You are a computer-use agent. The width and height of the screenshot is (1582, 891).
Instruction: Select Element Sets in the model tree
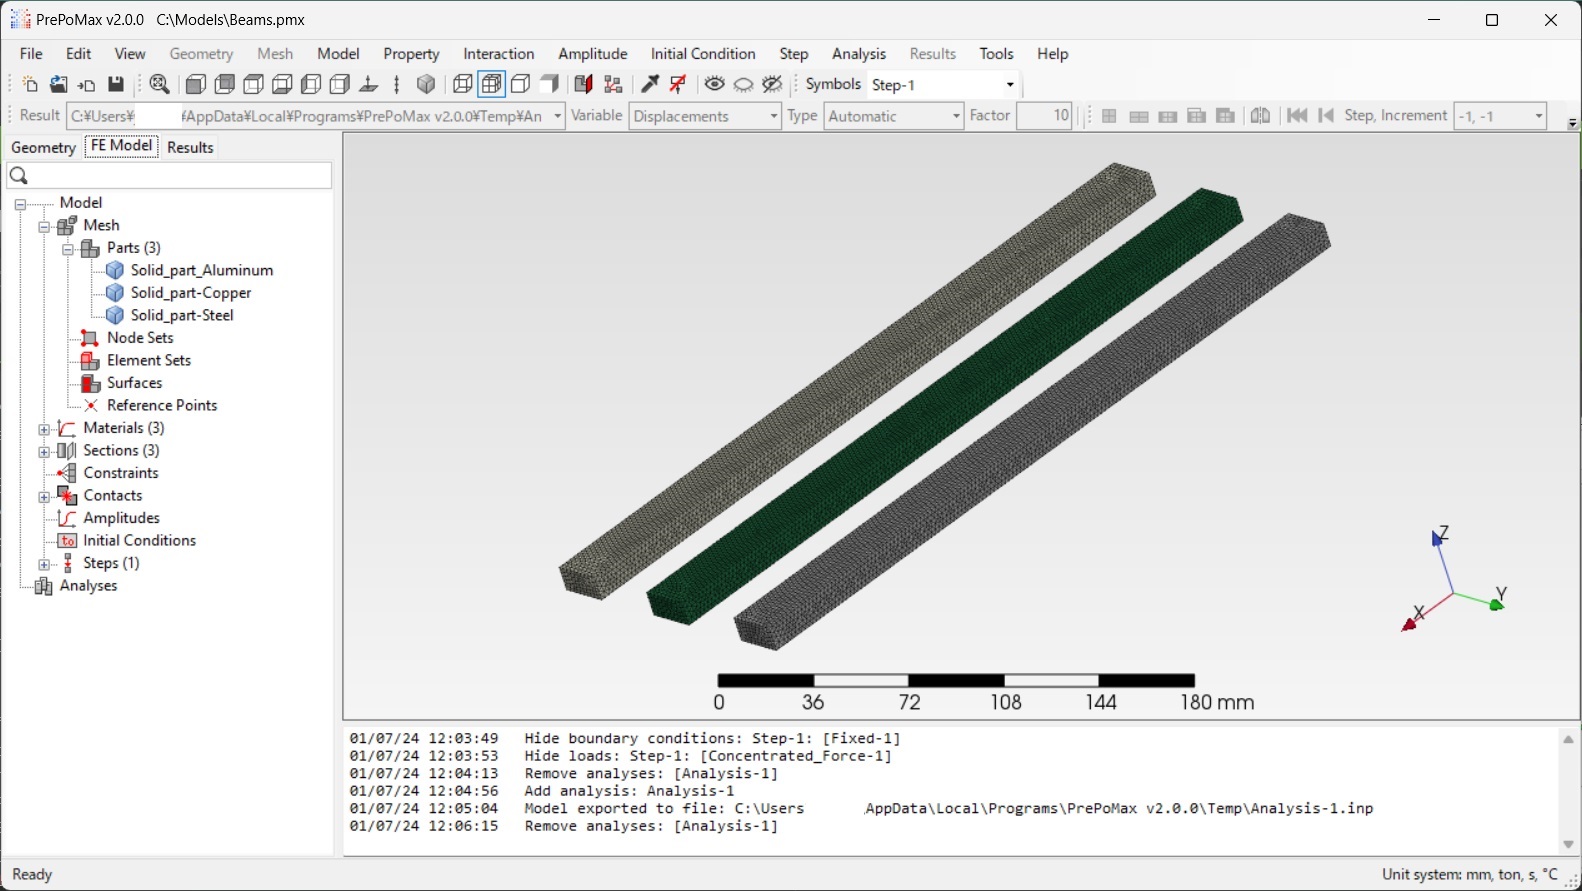click(149, 361)
